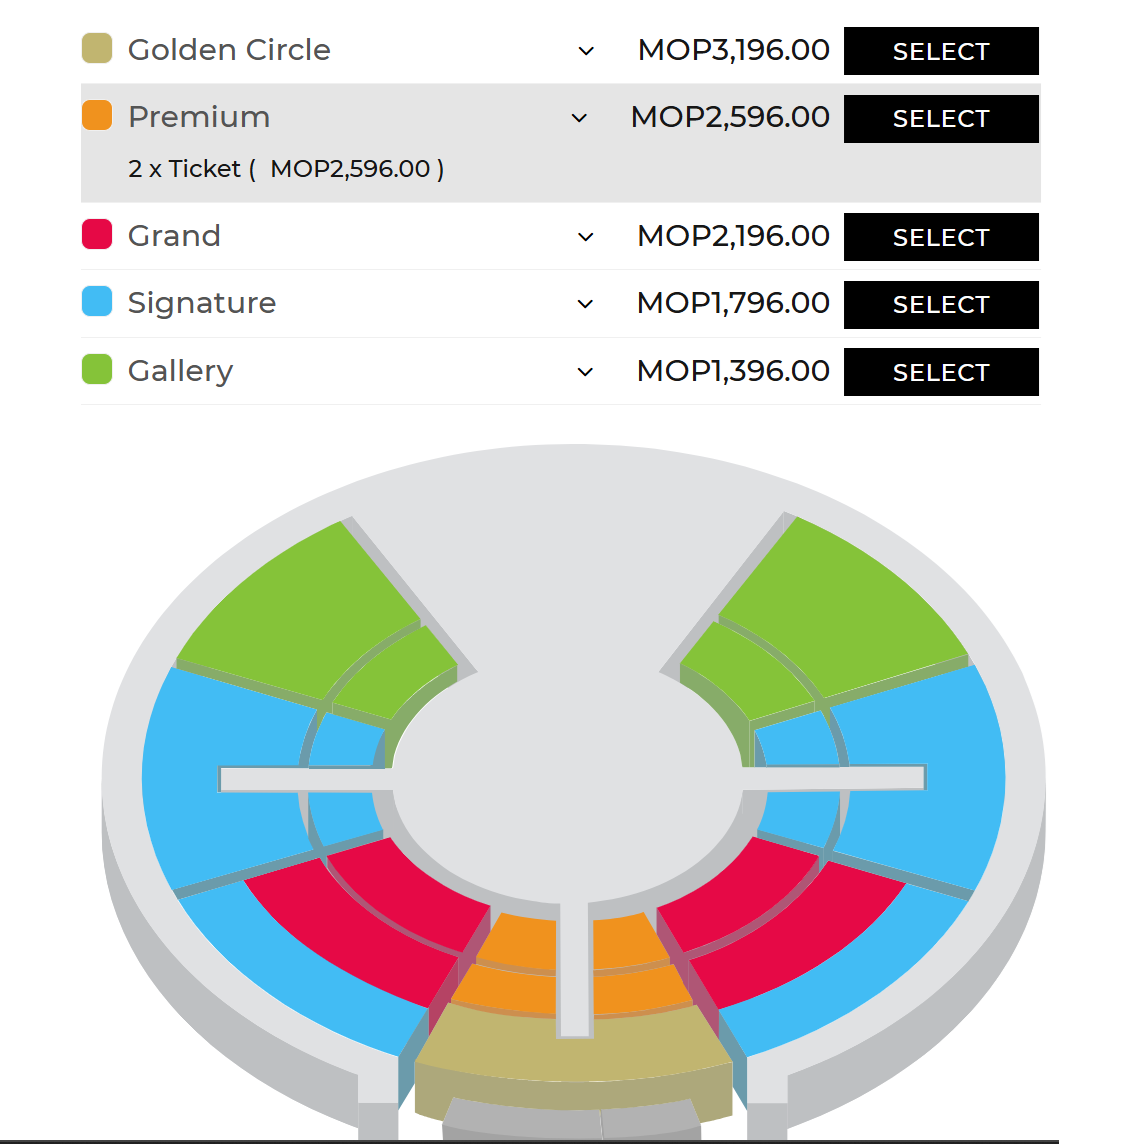The image size is (1142, 1144).
Task: Select Signature MOP1,796.00 tickets
Action: (941, 304)
